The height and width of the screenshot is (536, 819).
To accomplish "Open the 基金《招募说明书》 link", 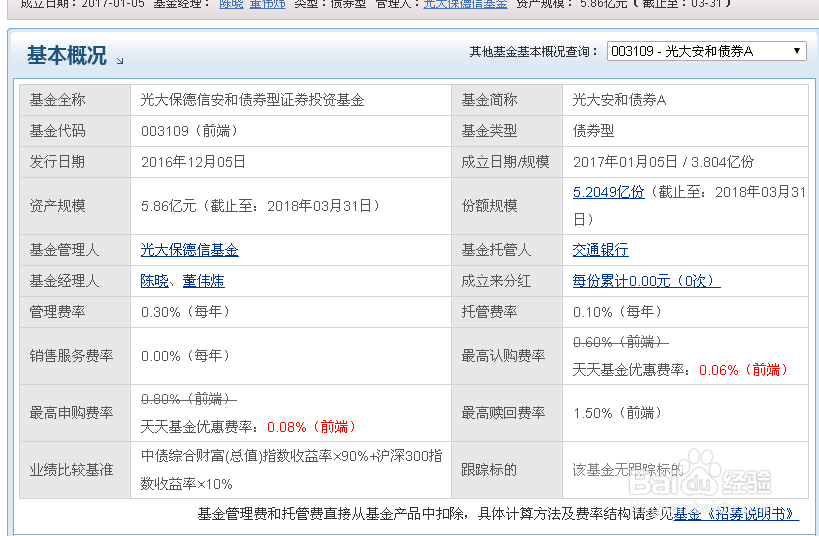I will coord(736,514).
